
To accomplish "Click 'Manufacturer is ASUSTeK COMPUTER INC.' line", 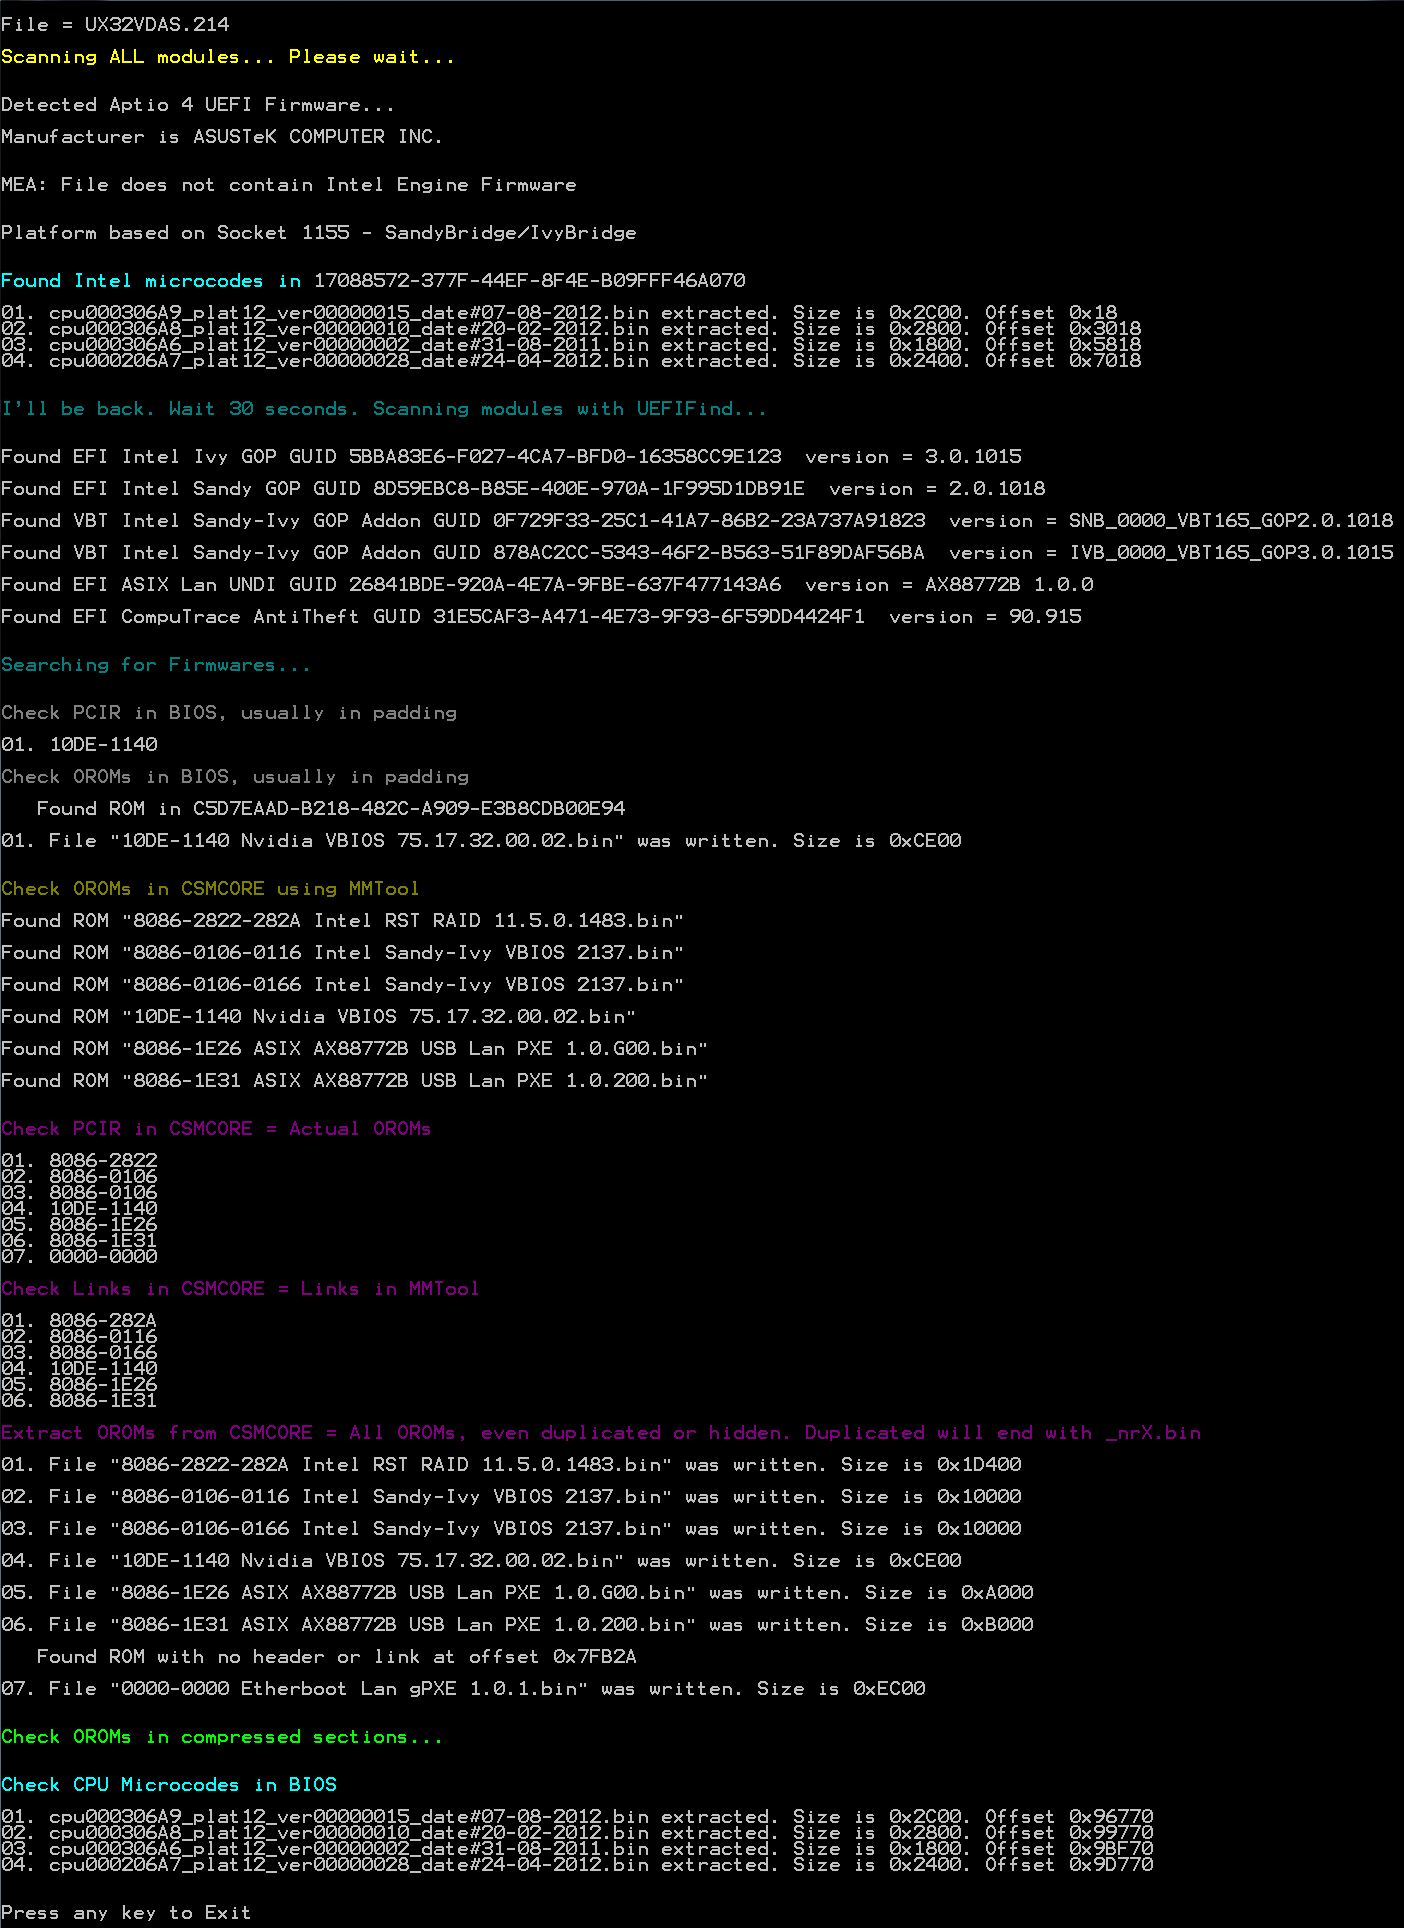I will (222, 137).
